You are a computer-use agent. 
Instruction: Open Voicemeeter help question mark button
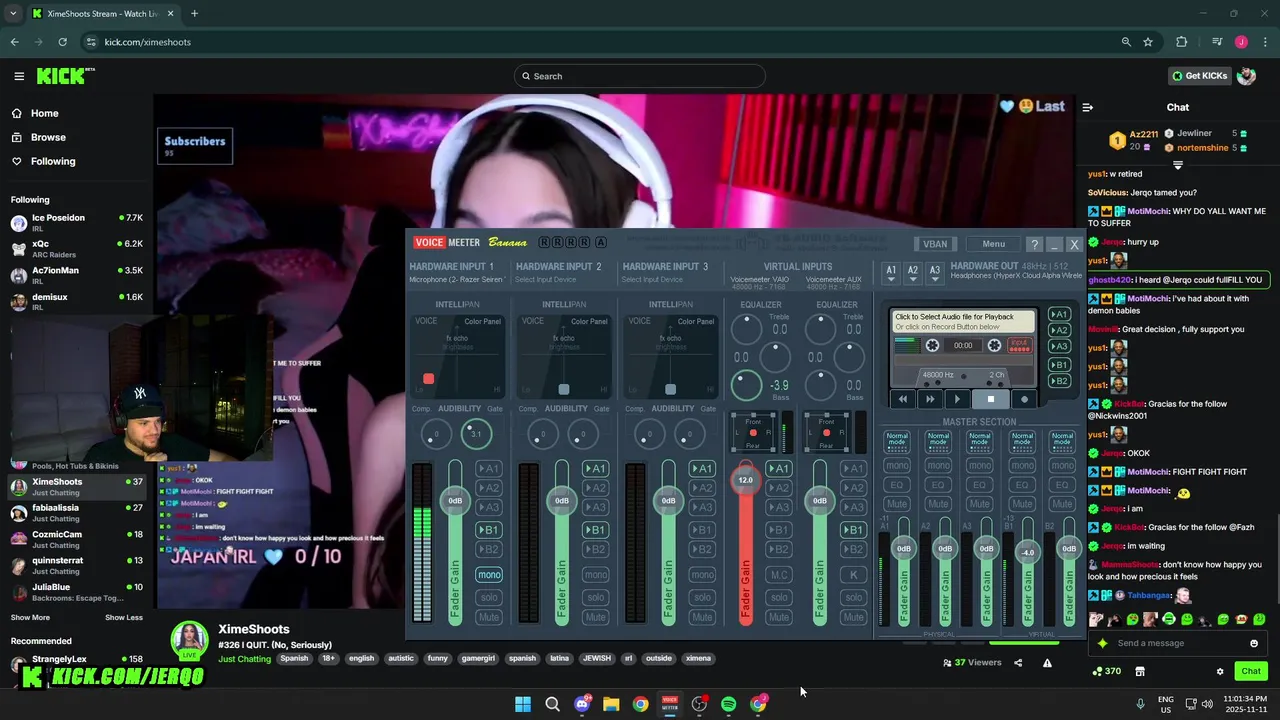point(1035,244)
